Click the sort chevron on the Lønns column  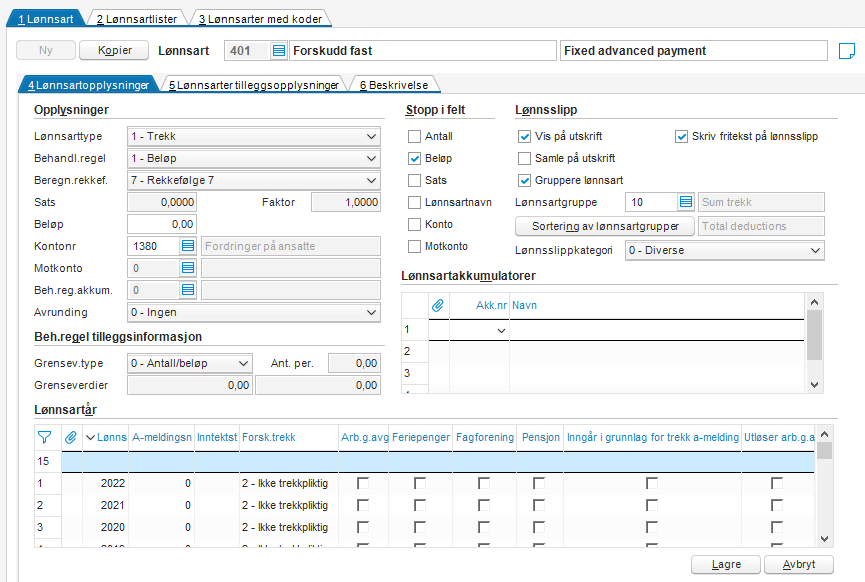click(x=90, y=437)
